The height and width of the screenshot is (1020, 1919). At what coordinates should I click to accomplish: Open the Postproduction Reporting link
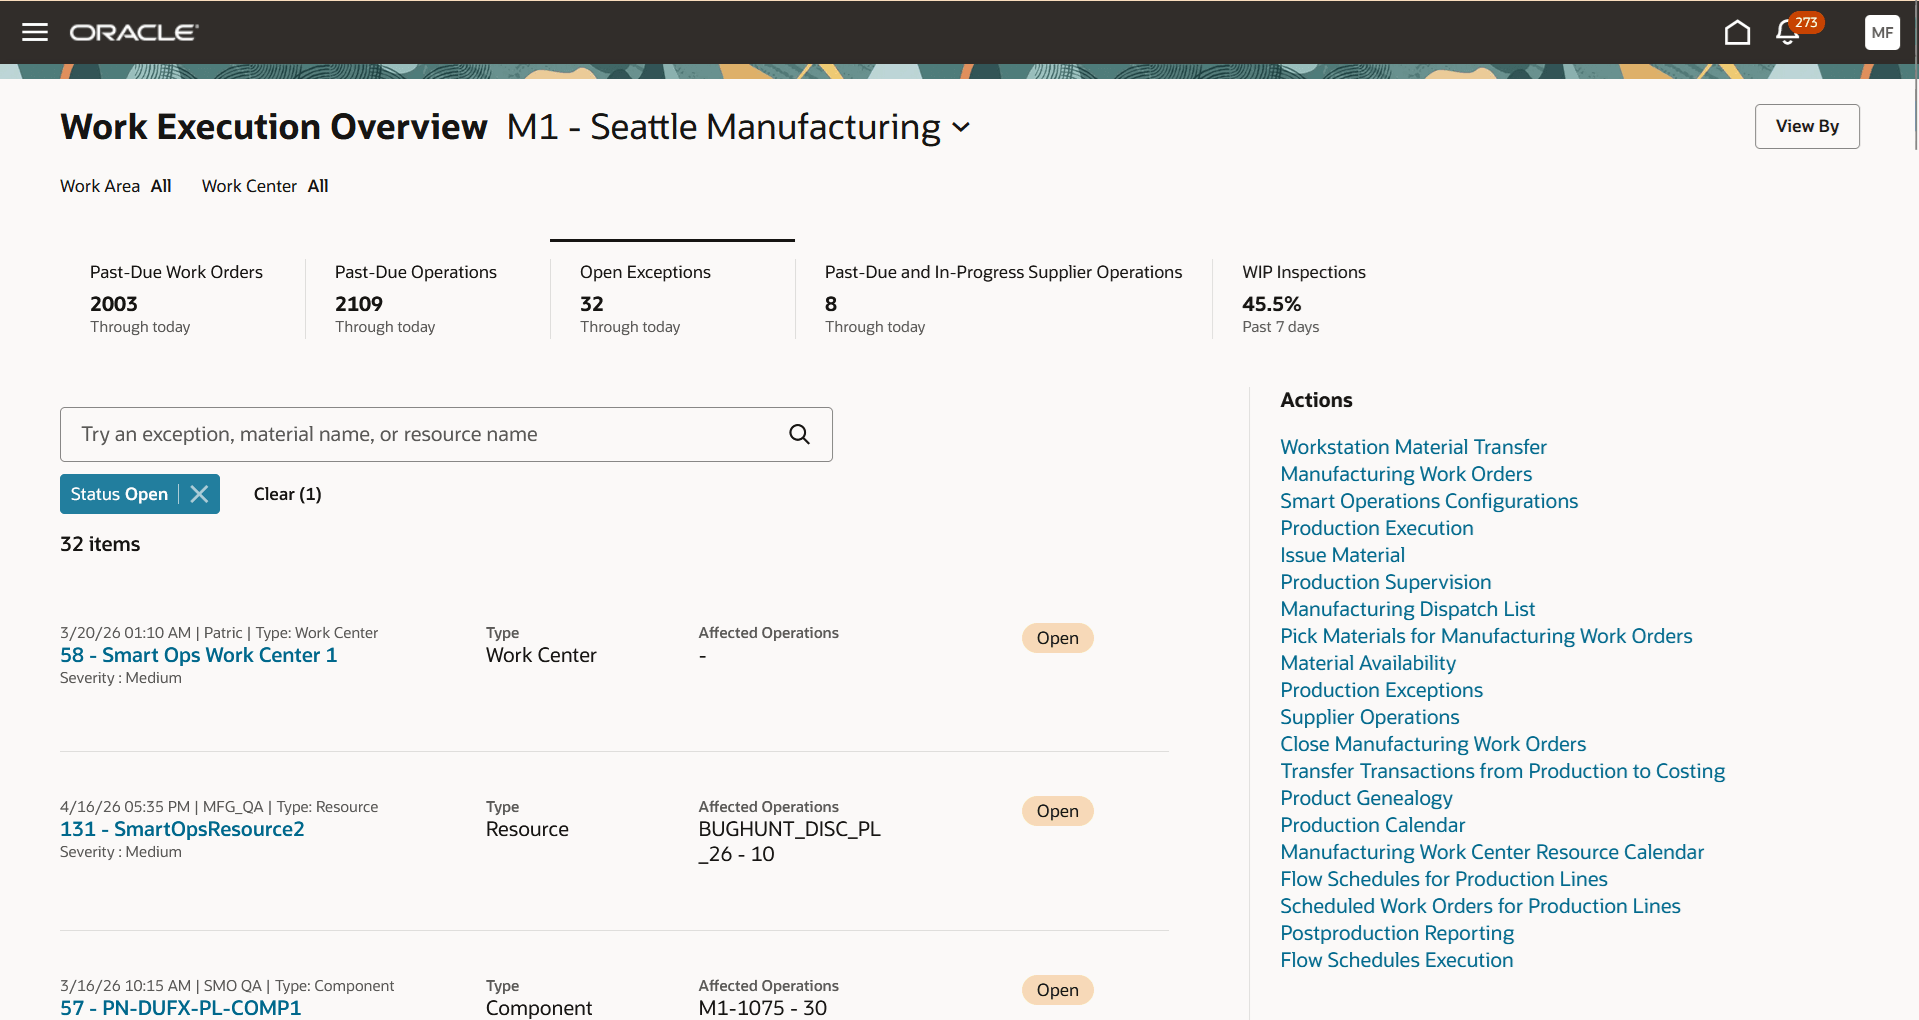1397,933
